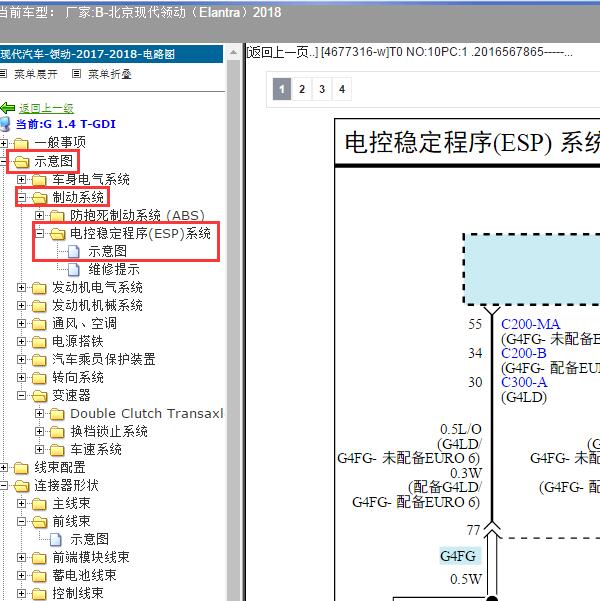The height and width of the screenshot is (601, 600).
Task: Expand the 发动机电气系统 node
Action: [x=21, y=287]
